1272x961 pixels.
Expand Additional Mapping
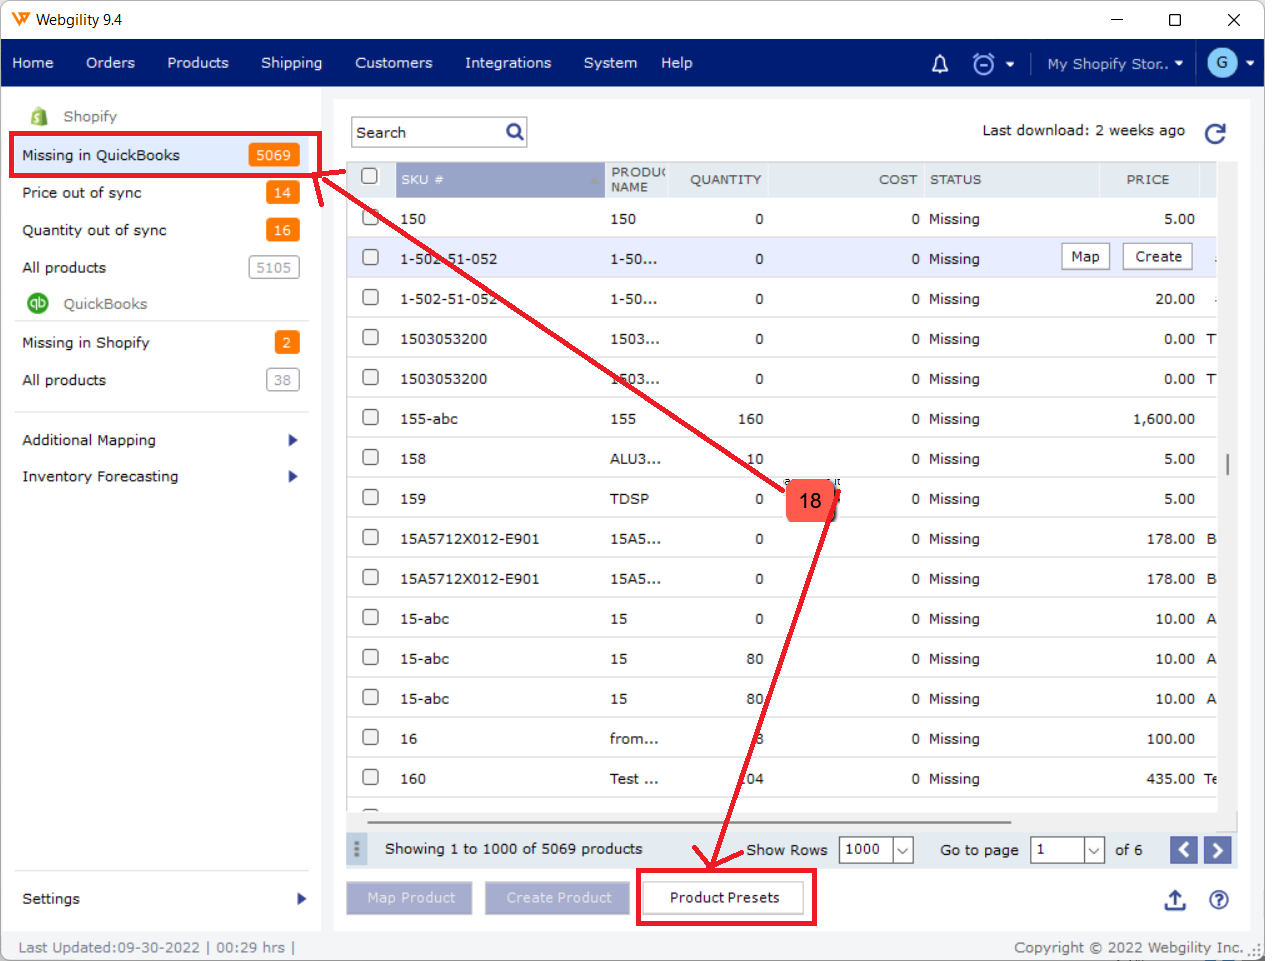click(293, 440)
